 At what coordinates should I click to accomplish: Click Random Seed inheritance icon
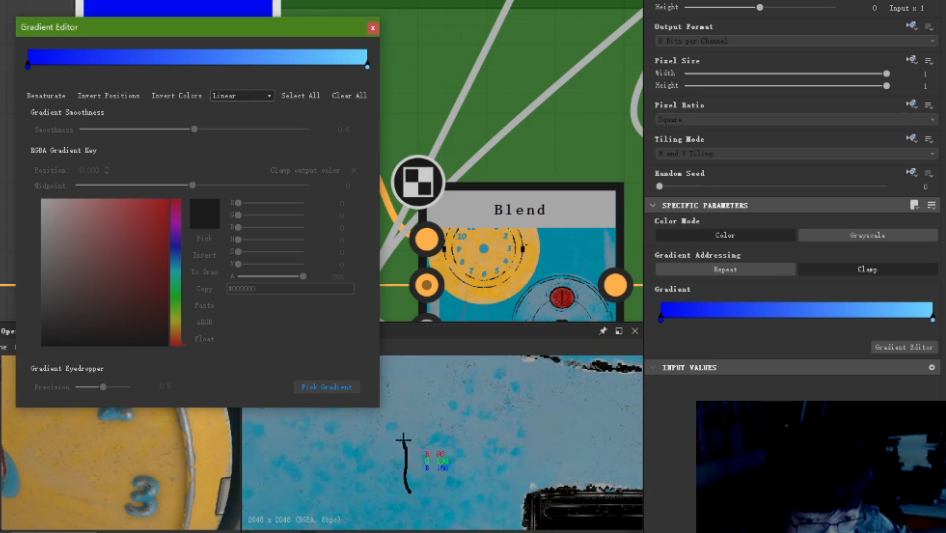[911, 173]
